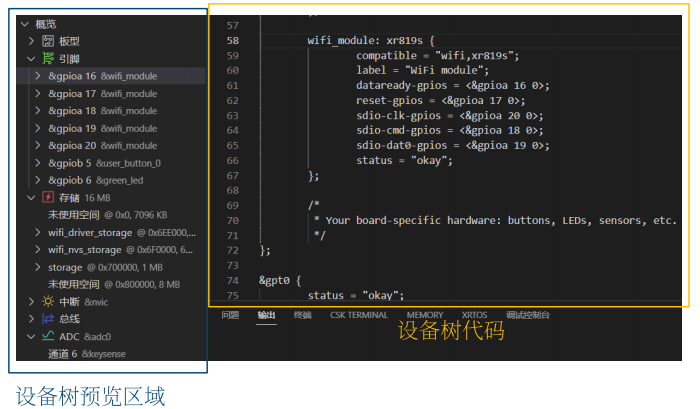Expand the &gpioa 19 pin entry
The width and height of the screenshot is (700, 409).
click(x=38, y=128)
